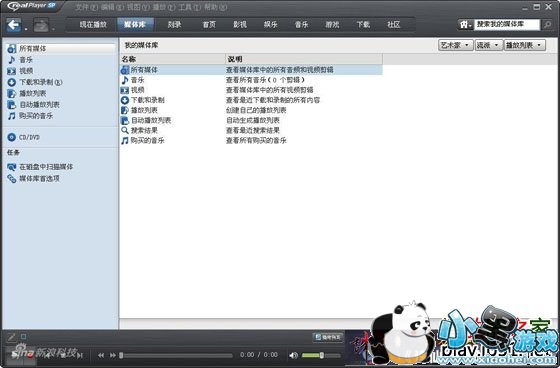This screenshot has width=560, height=368.
Task: Select the 所有媒体 row icon in the list
Action: (125, 70)
